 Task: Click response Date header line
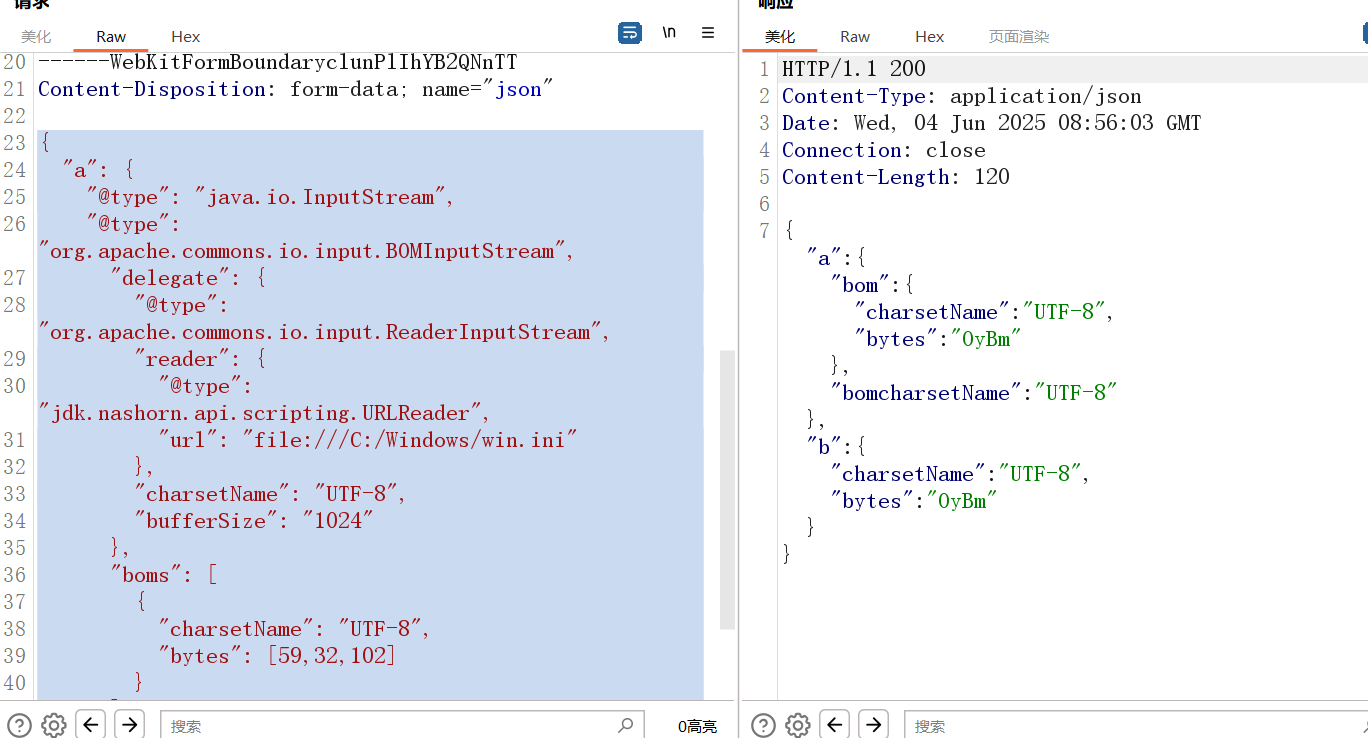pyautogui.click(x=992, y=123)
